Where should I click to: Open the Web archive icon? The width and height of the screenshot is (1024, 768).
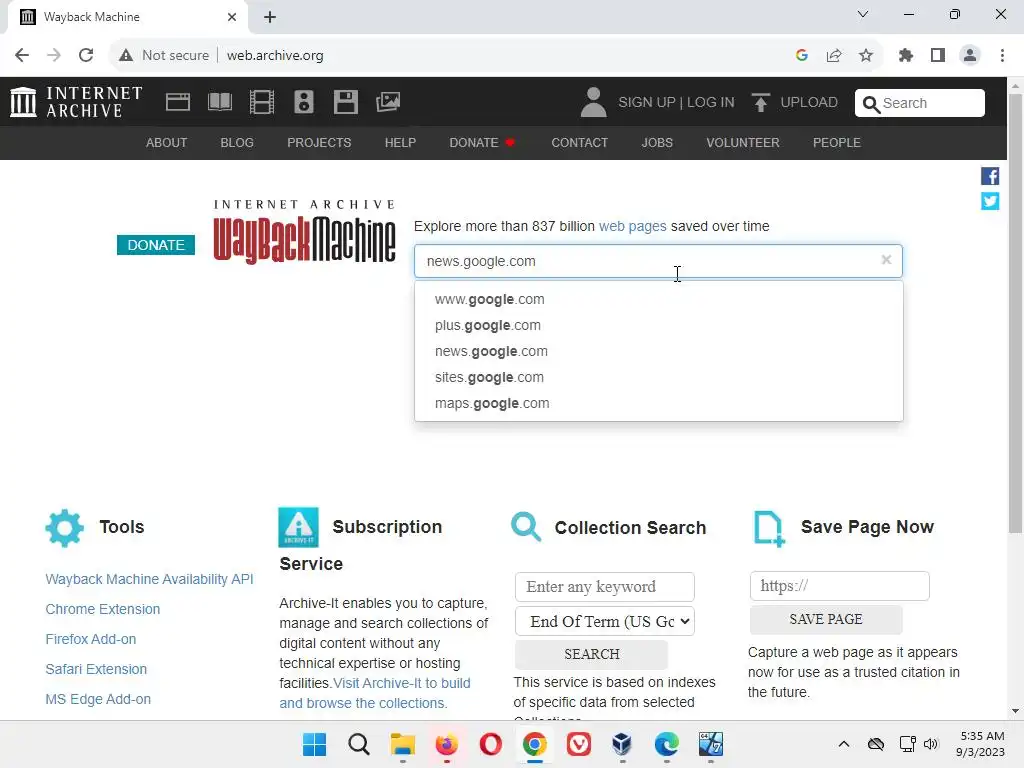pyautogui.click(x=178, y=102)
